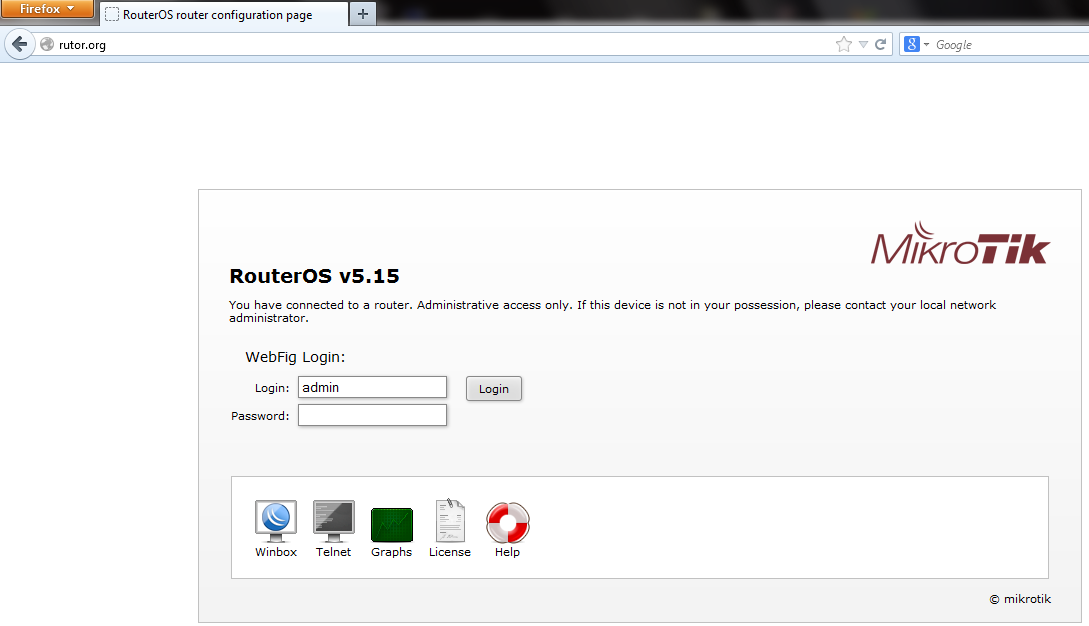Screen dimensions: 1089x626
Task: Click the Telnet label text
Action: pos(333,552)
